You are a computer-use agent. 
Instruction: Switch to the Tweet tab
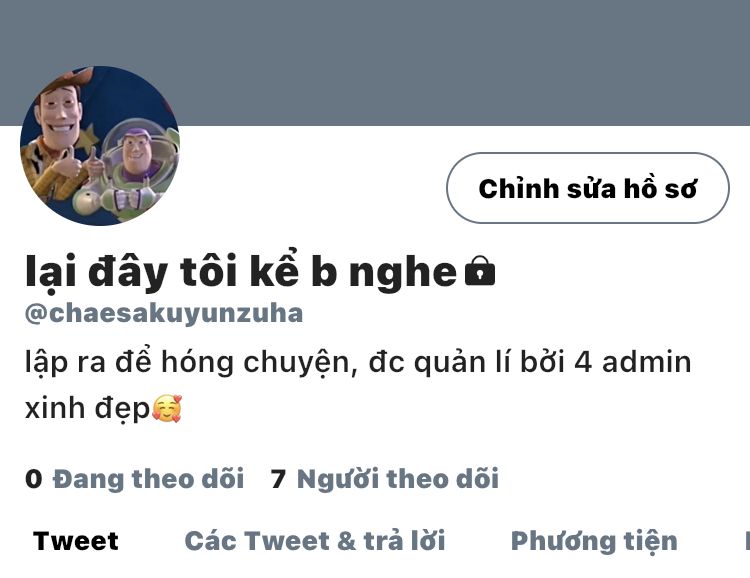(76, 541)
